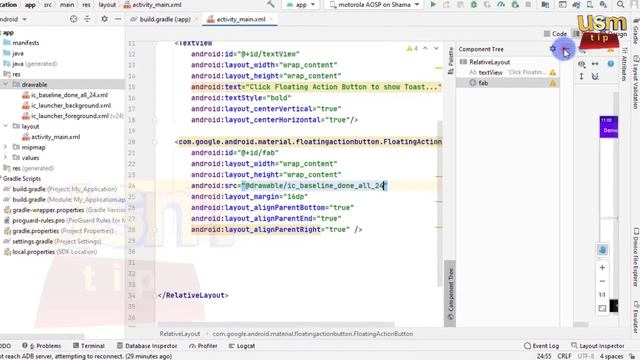640x360 pixels.
Task: Close the activity_main.xml tab
Action: 271,19
